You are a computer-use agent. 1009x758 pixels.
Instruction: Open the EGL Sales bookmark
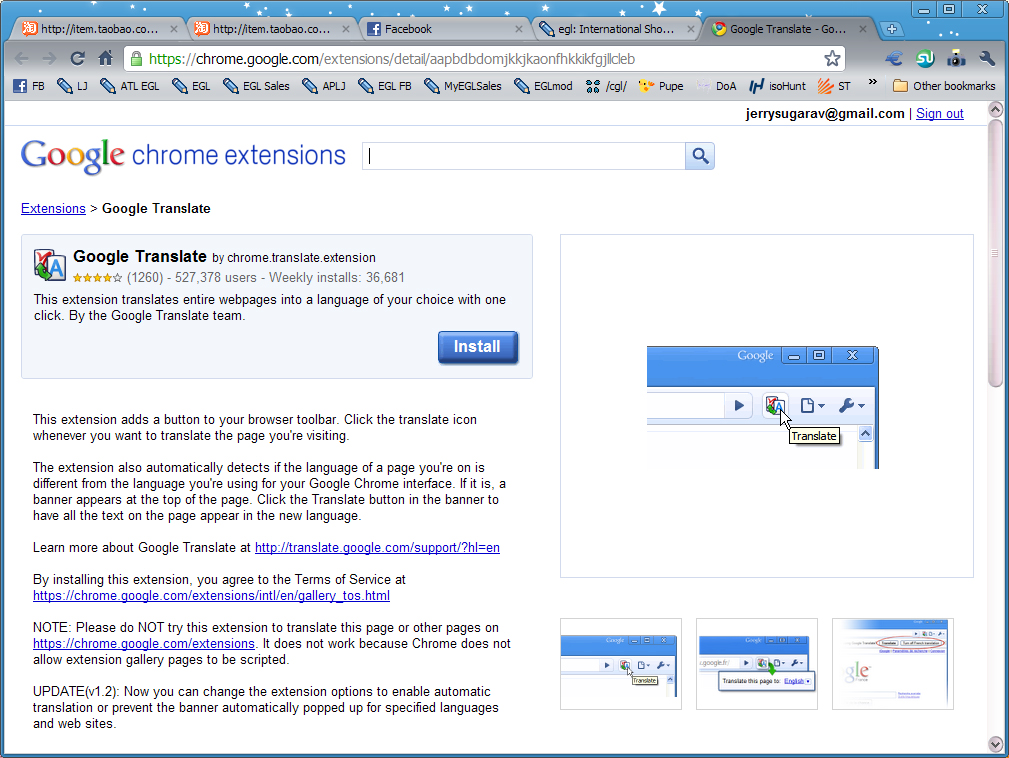(x=256, y=86)
